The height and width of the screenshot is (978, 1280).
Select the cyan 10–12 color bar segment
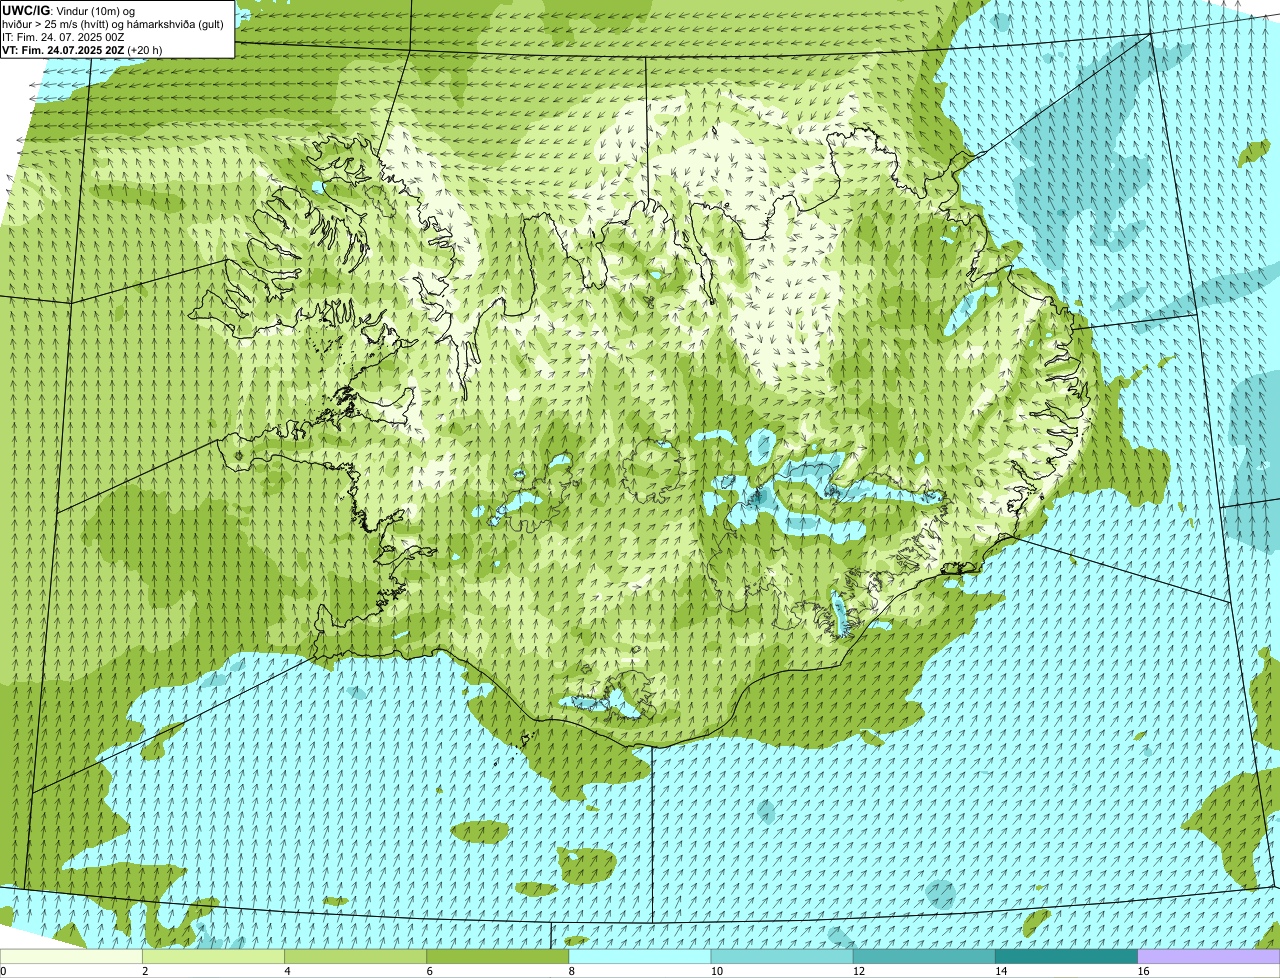782,956
